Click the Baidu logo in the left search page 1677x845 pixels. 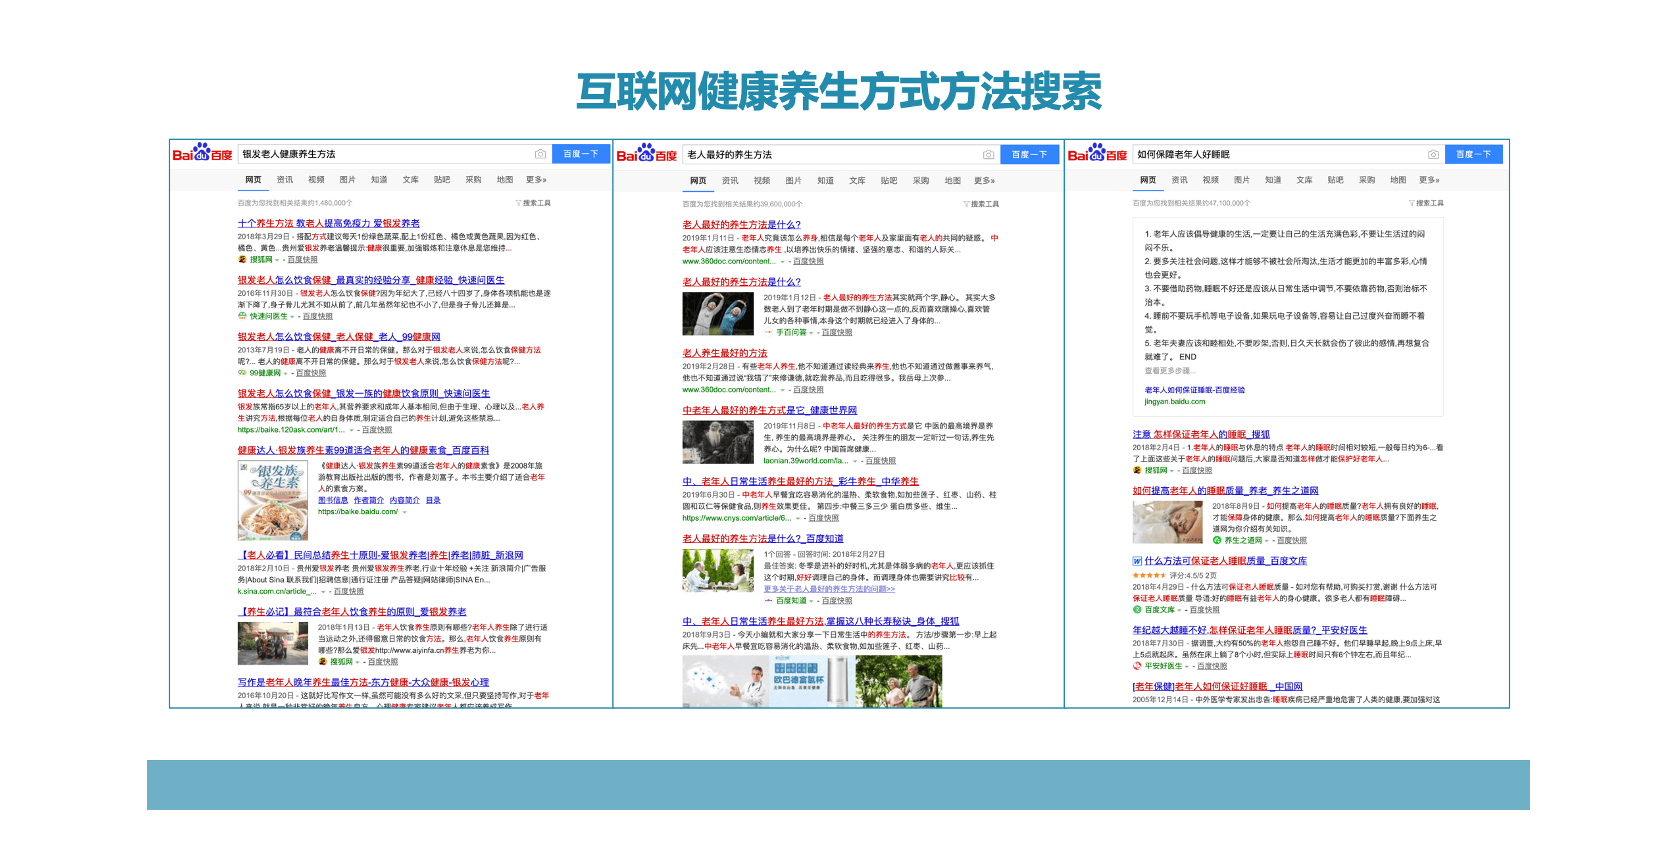202,154
